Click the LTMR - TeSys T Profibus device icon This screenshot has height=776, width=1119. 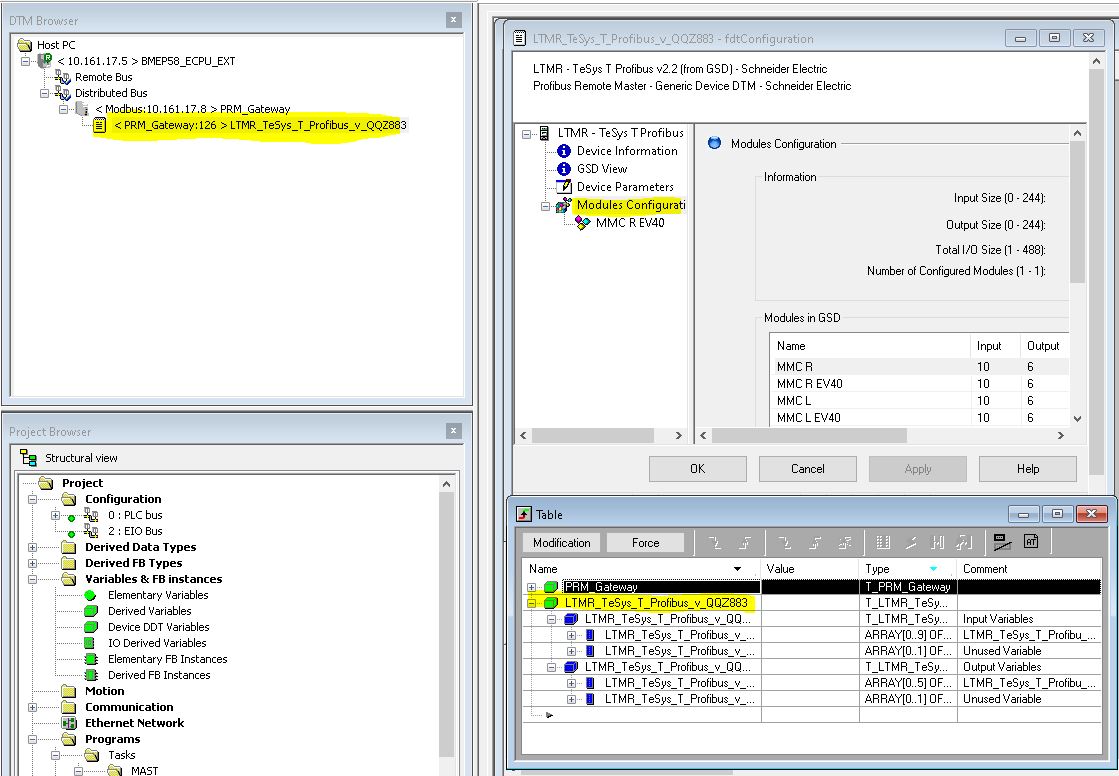545,133
